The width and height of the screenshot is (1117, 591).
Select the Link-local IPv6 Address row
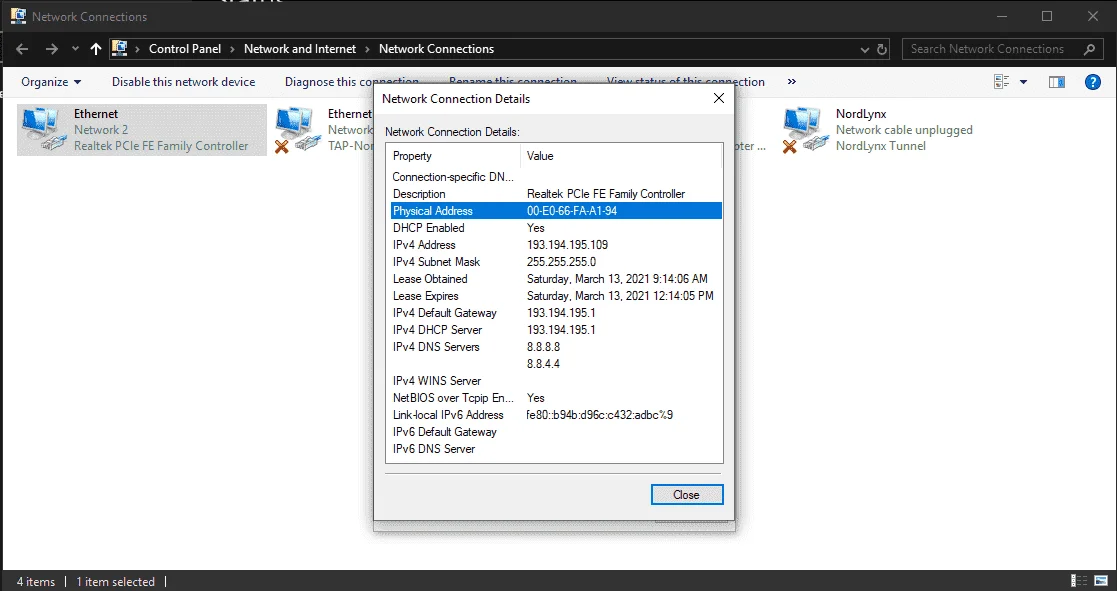pyautogui.click(x=556, y=415)
